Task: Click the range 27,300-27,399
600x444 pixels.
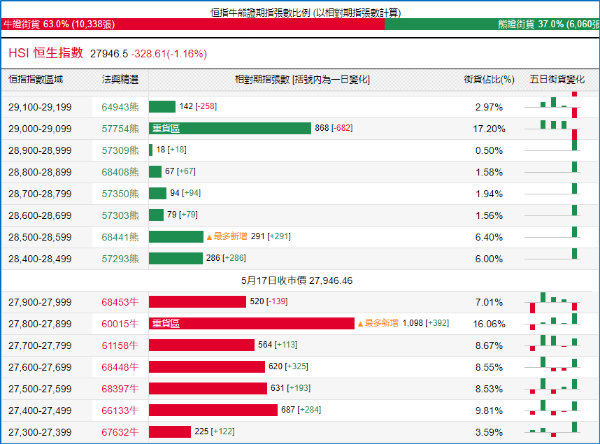Action: (40, 432)
